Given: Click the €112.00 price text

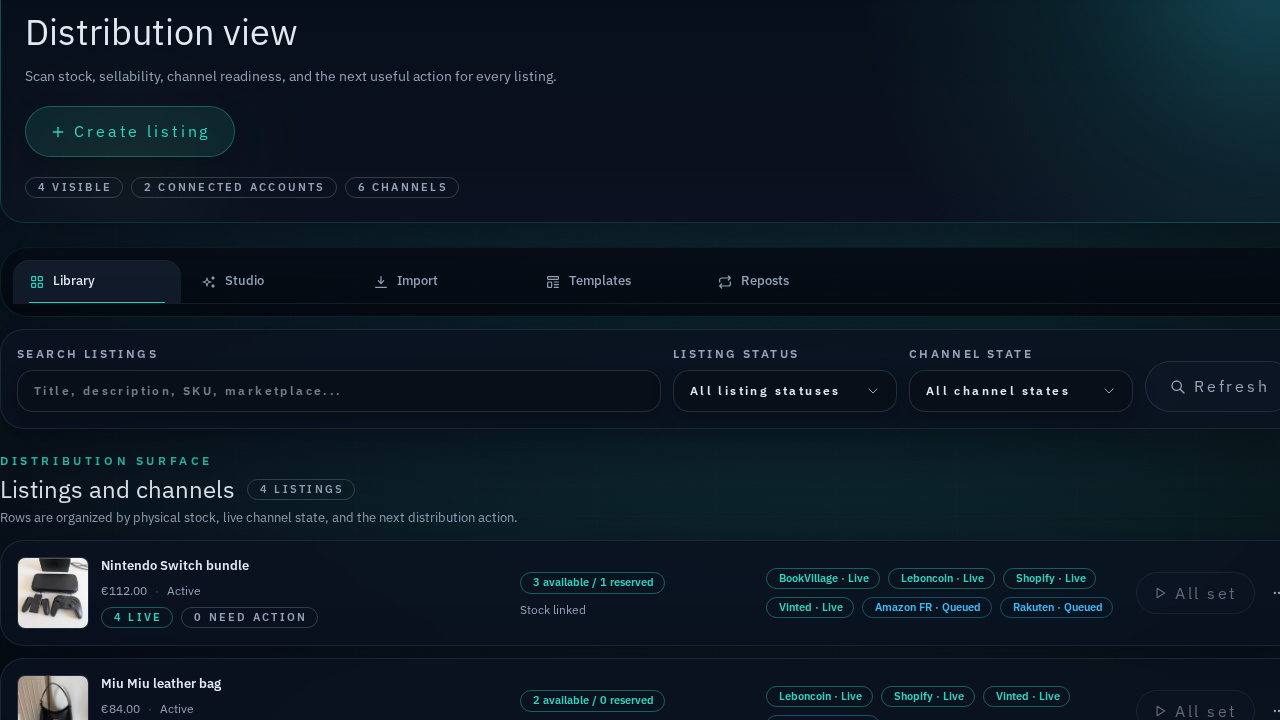Looking at the screenshot, I should 124,591.
